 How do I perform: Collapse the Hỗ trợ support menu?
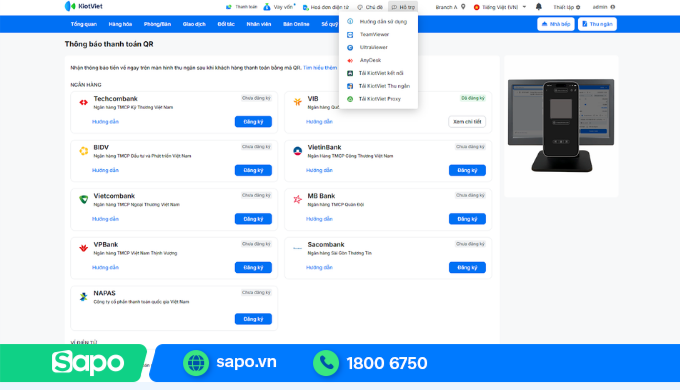[x=403, y=7]
